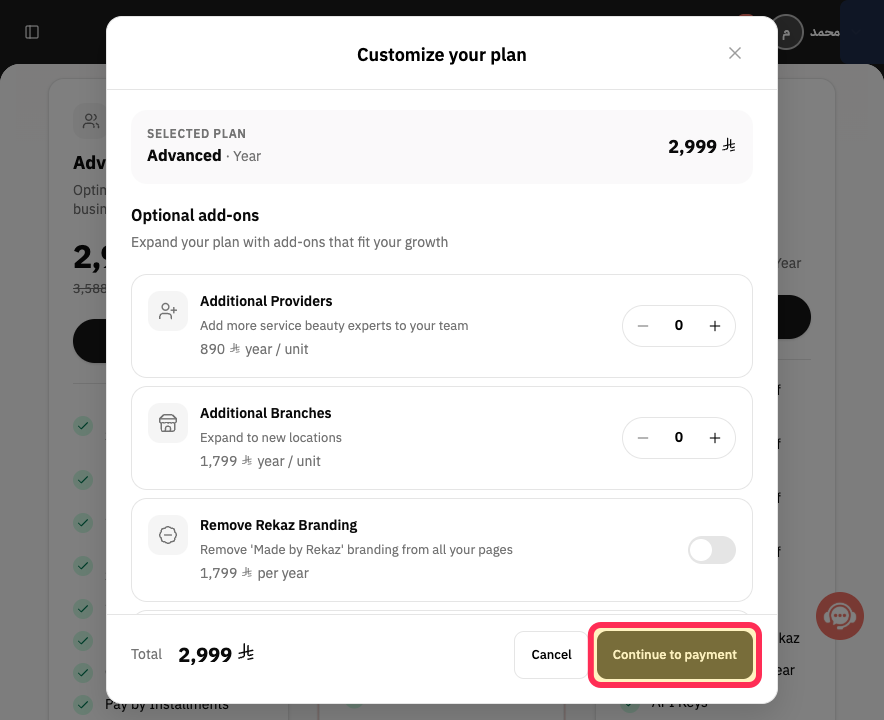Cancel the plan customization dialog
Image resolution: width=884 pixels, height=720 pixels.
(x=551, y=655)
